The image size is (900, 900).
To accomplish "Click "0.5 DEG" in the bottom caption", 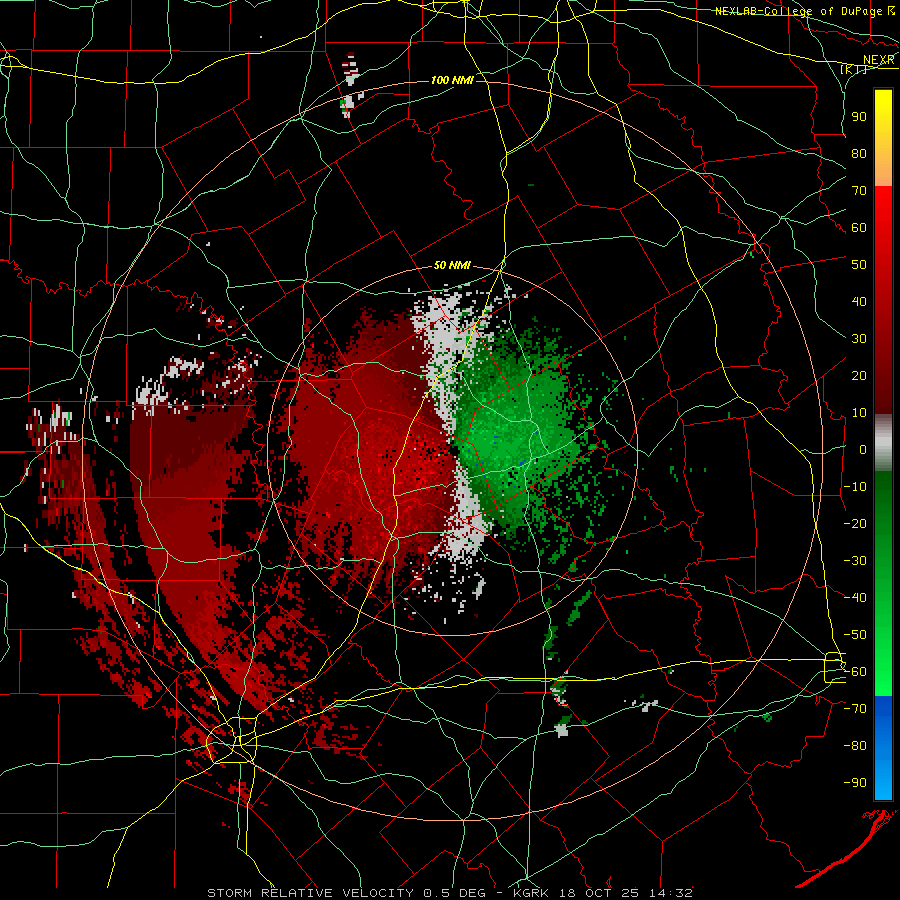I will (x=454, y=893).
